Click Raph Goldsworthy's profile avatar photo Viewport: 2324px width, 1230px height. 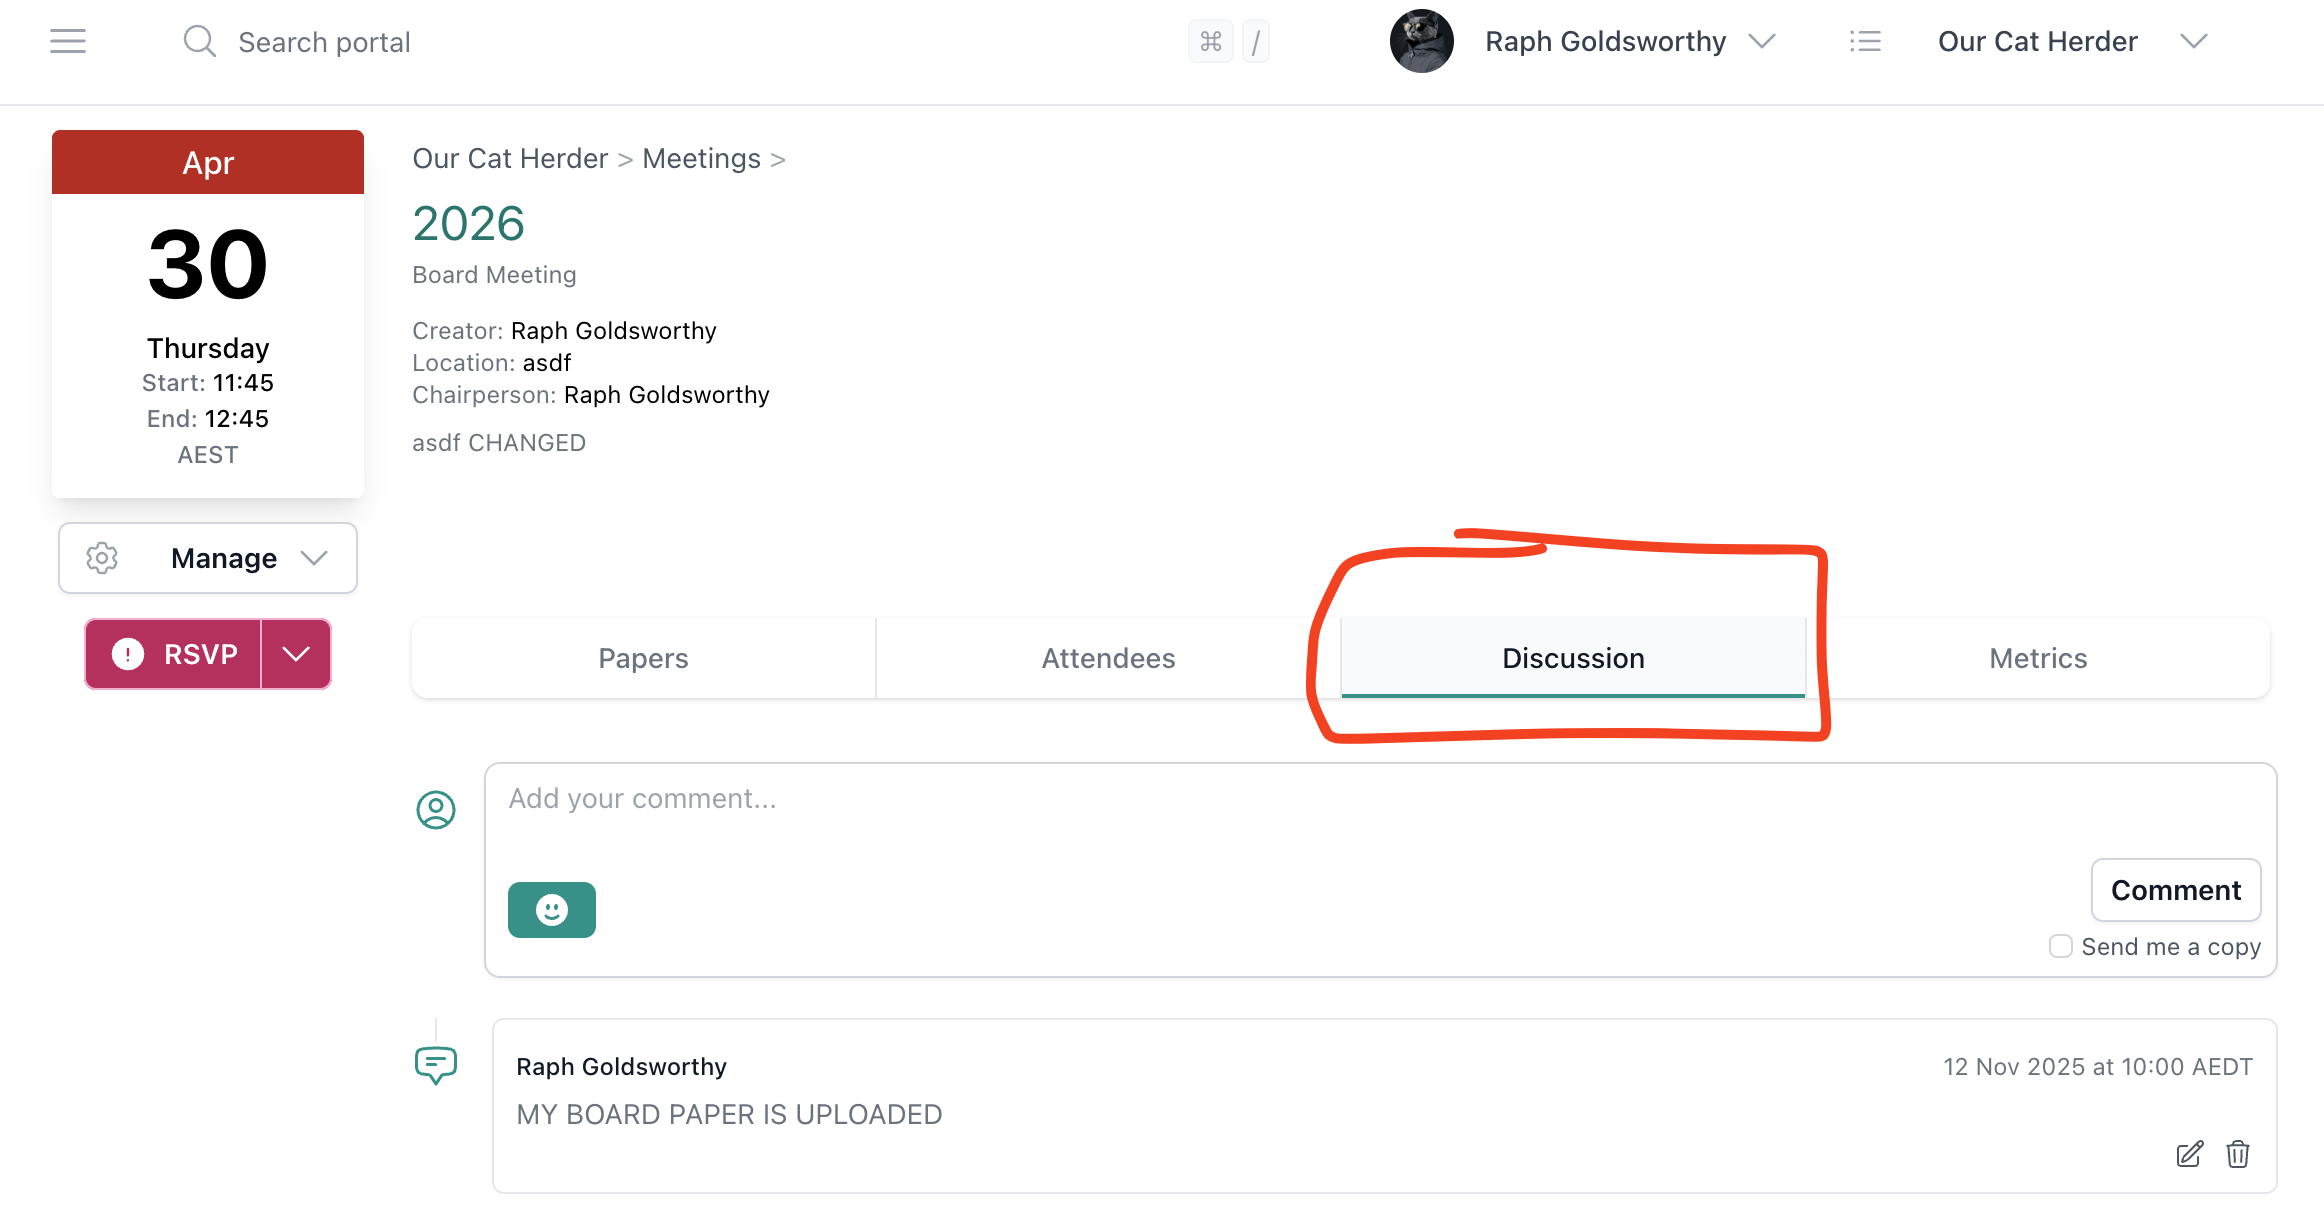click(x=1421, y=41)
